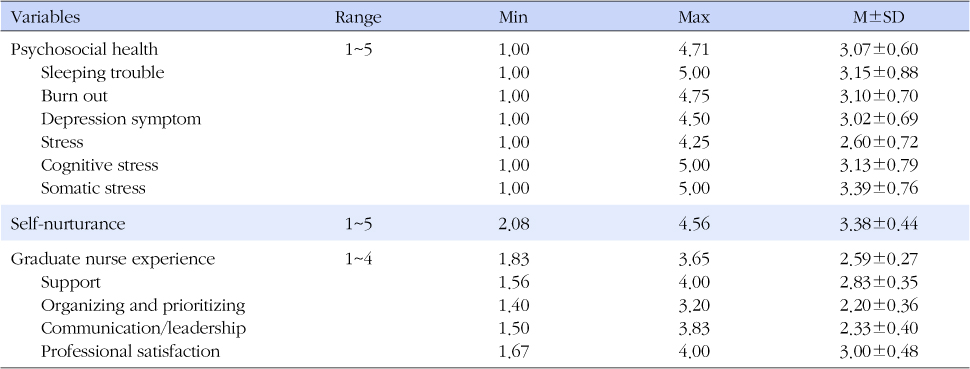Viewport: 970px width, 369px height.
Task: Click the Min column header
Action: 513,17
